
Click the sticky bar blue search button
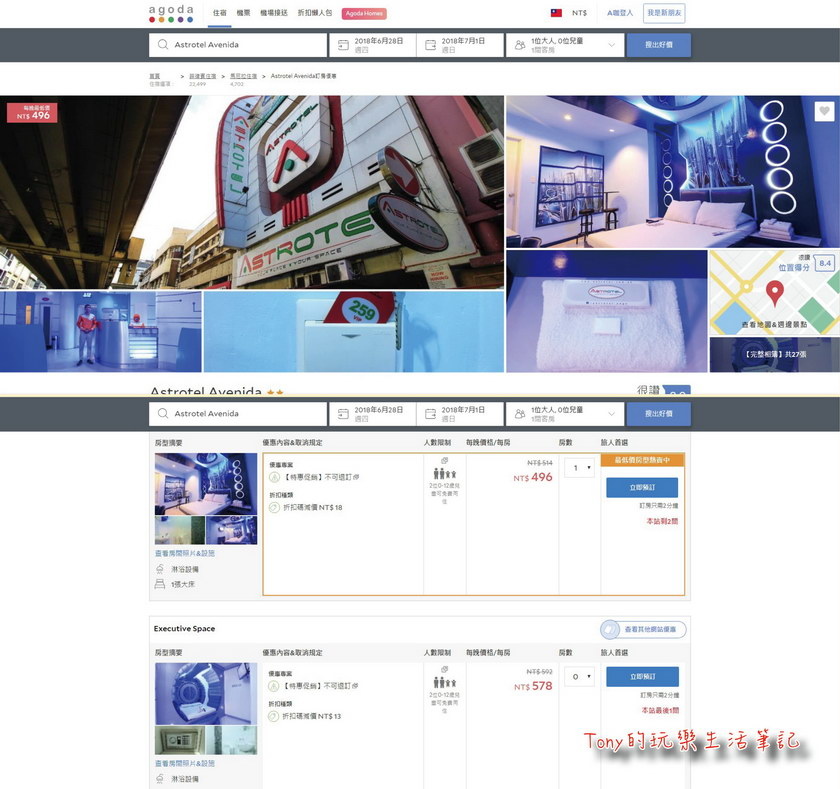click(x=659, y=414)
